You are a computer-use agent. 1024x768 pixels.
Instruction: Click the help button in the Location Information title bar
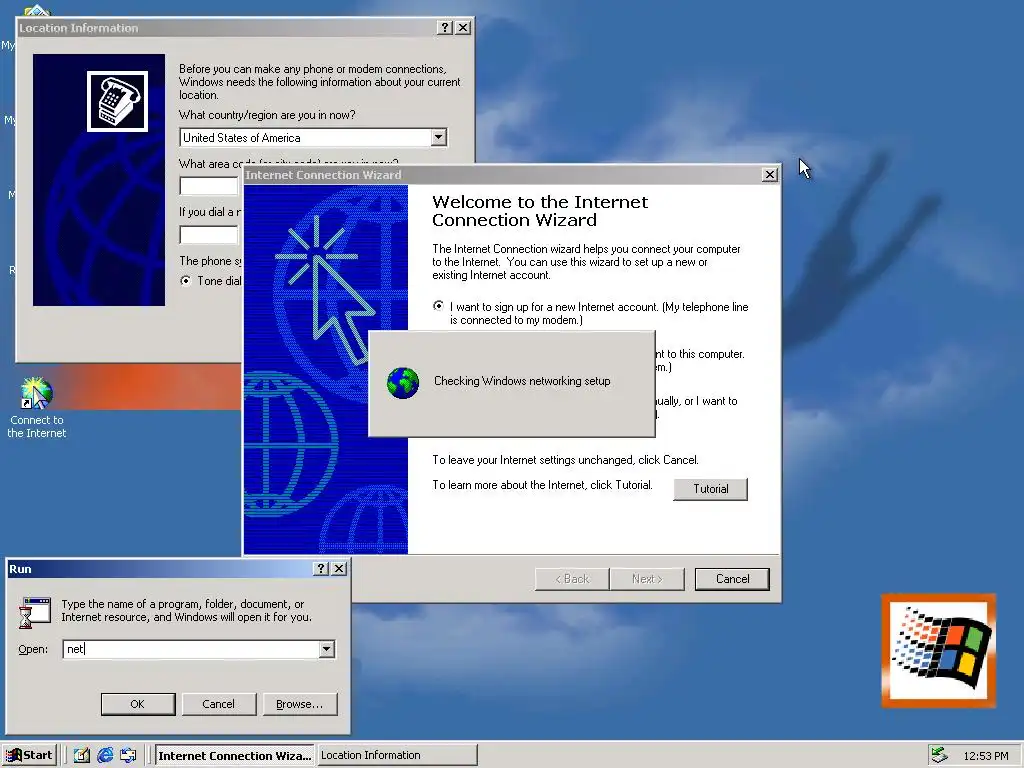coord(445,27)
